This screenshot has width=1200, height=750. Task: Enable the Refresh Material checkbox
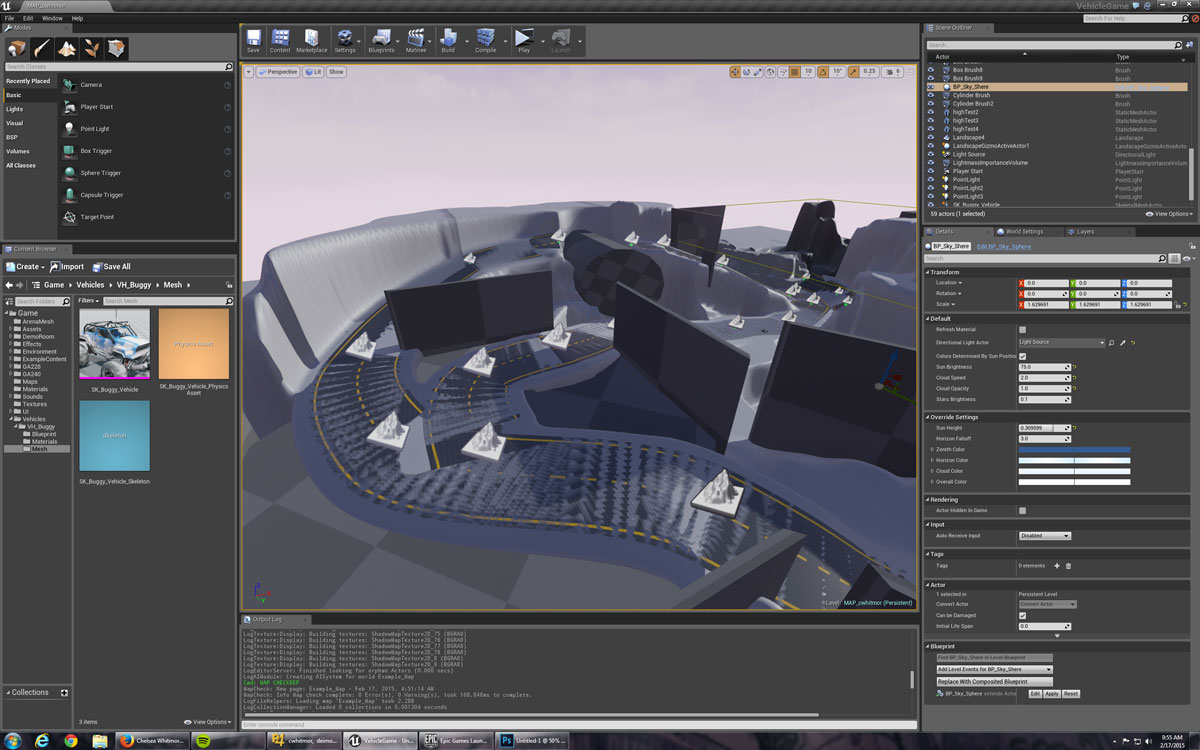pyautogui.click(x=1022, y=329)
